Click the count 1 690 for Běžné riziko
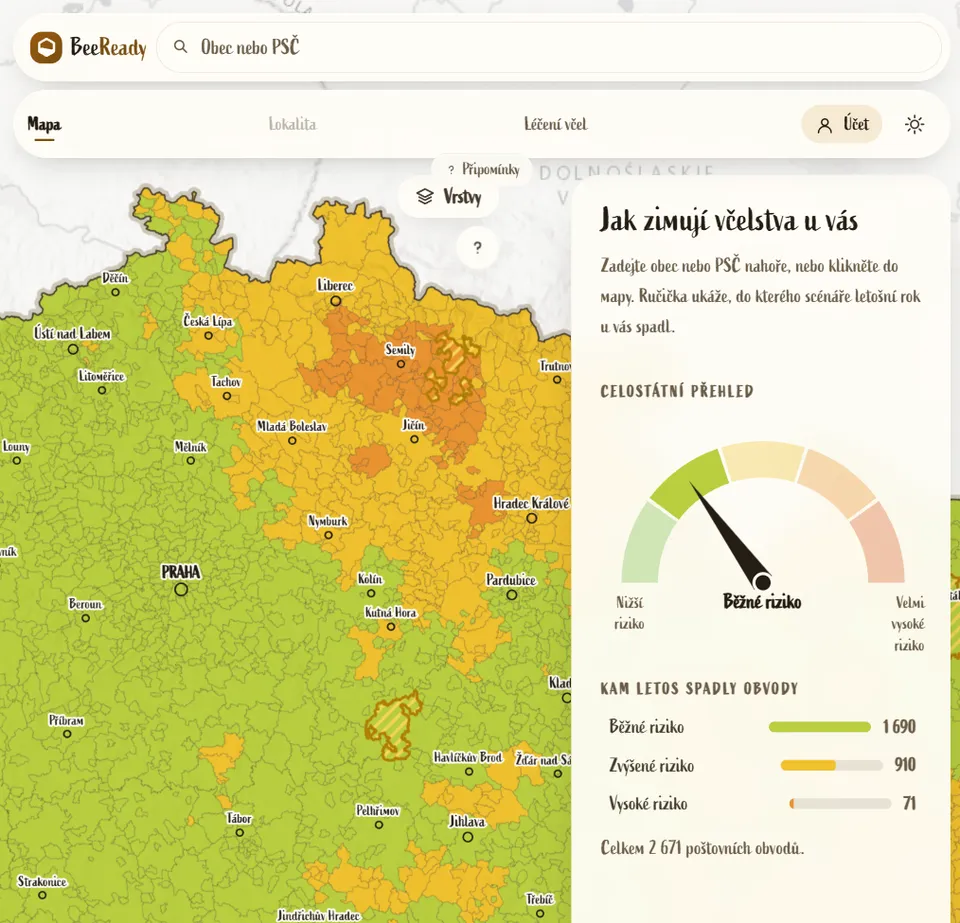Viewport: 960px width, 923px height. tap(899, 727)
